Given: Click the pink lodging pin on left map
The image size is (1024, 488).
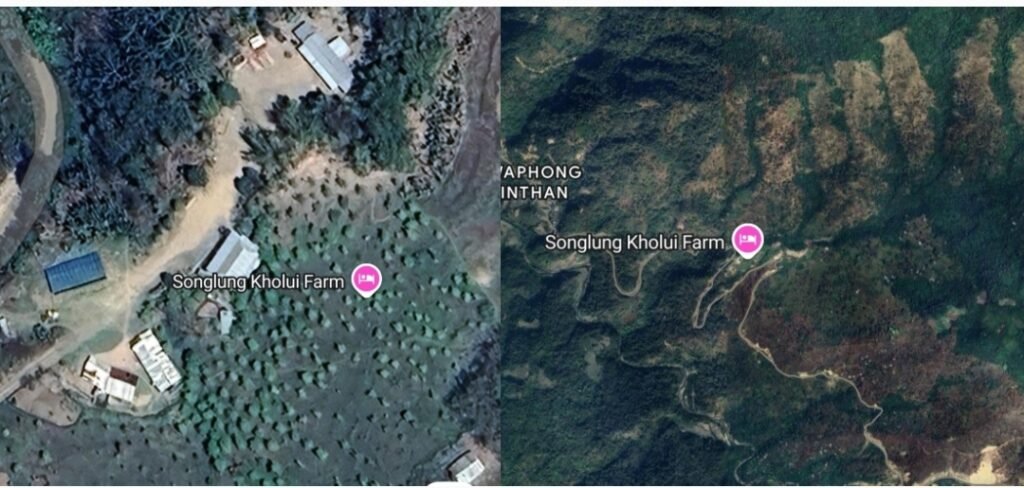Looking at the screenshot, I should pos(366,281).
